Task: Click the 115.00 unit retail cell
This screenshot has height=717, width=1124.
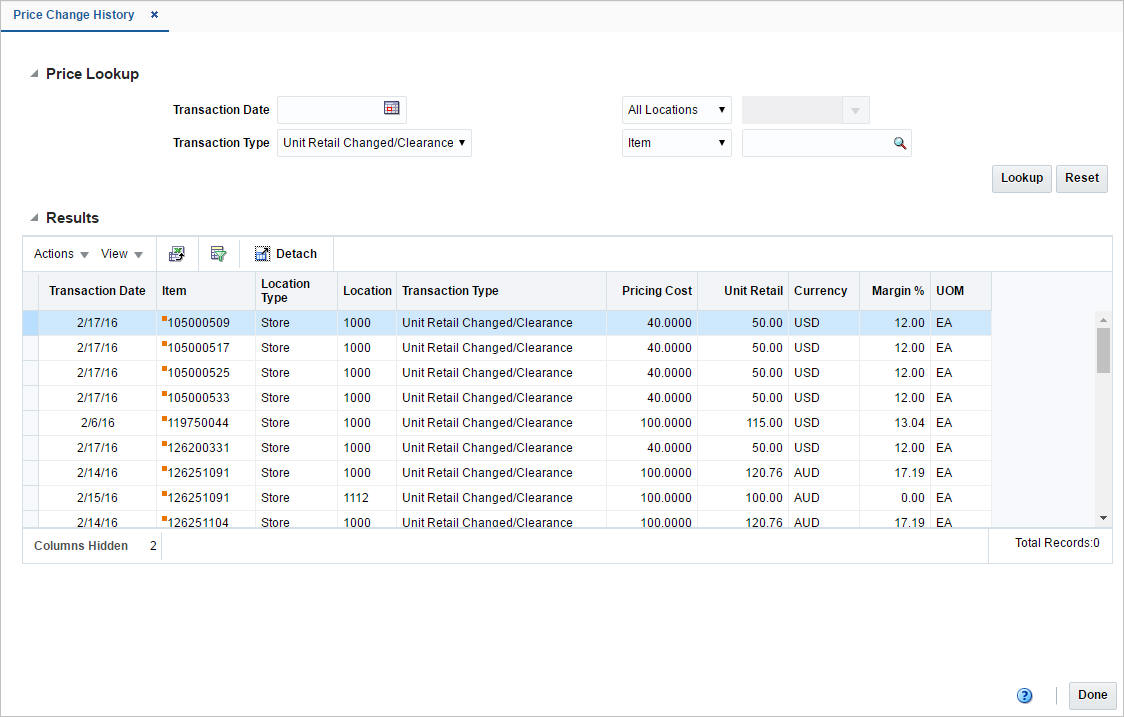Action: click(743, 423)
